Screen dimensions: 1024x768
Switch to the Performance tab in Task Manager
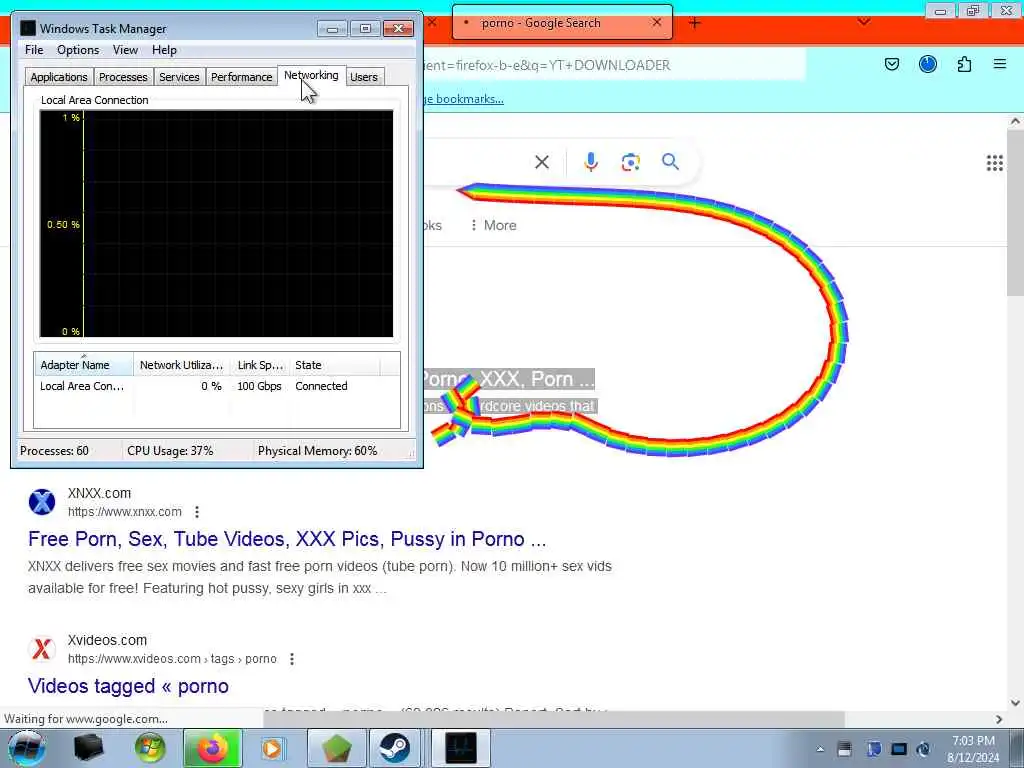pyautogui.click(x=241, y=77)
